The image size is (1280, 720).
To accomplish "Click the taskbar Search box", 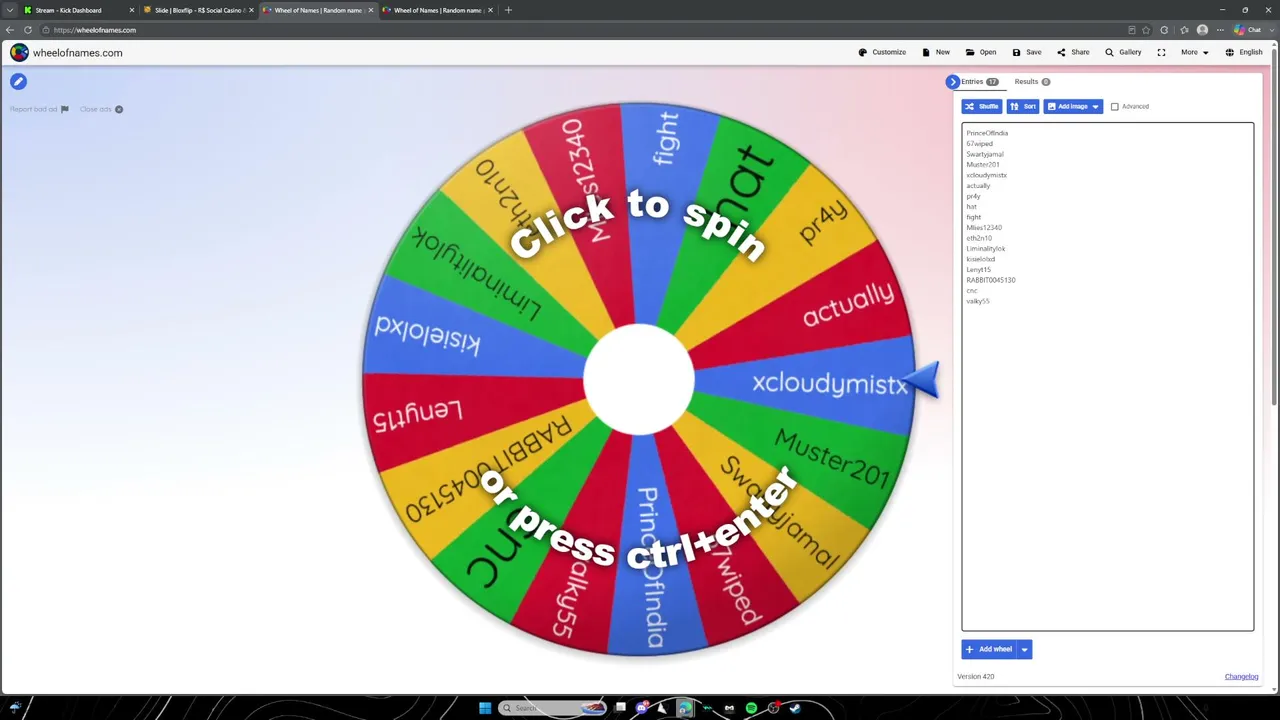I will coord(553,708).
